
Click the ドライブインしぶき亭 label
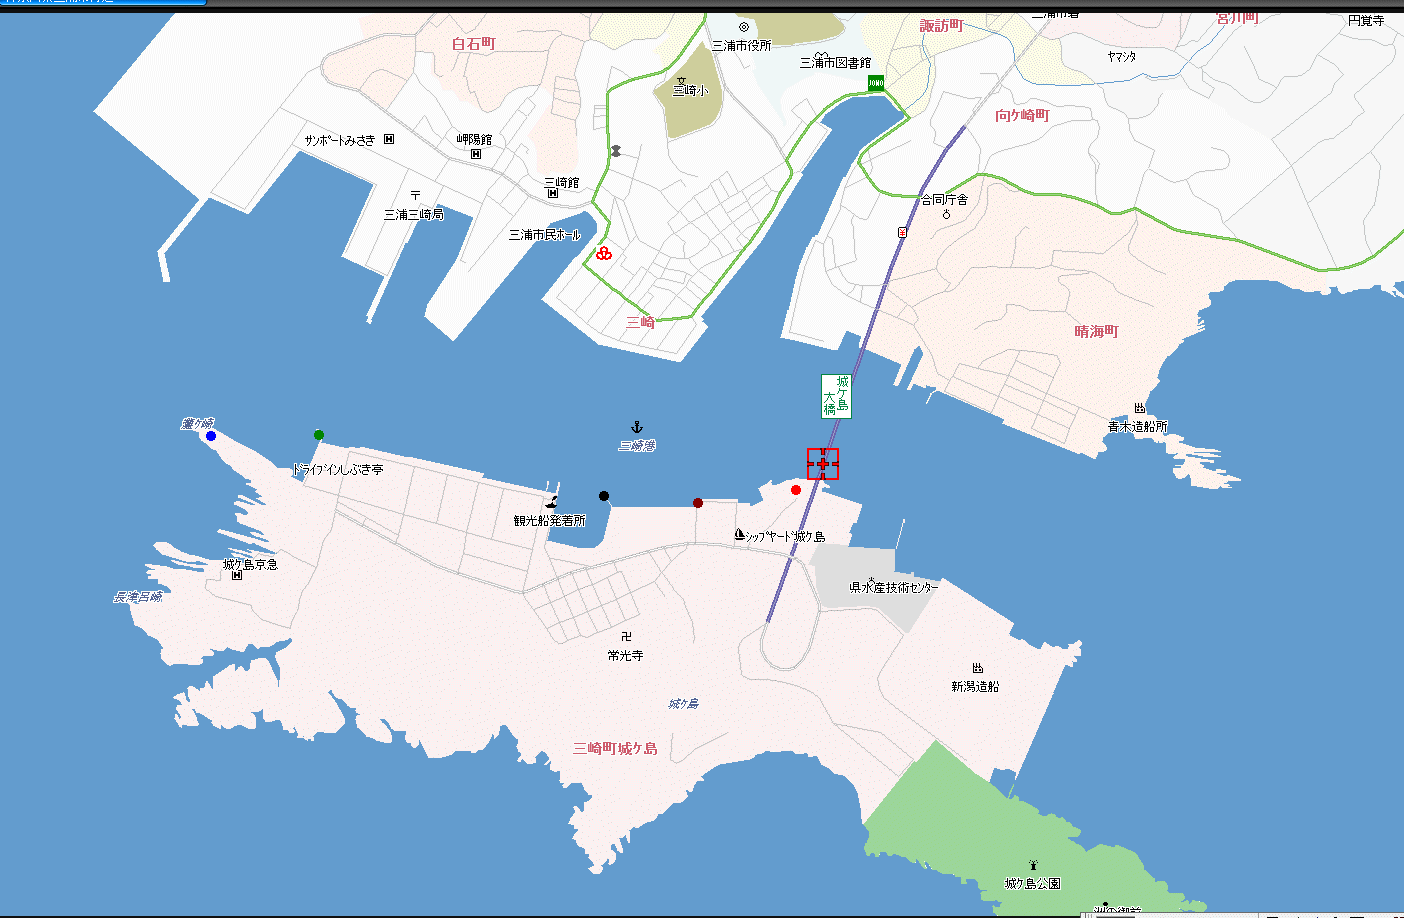(x=337, y=469)
